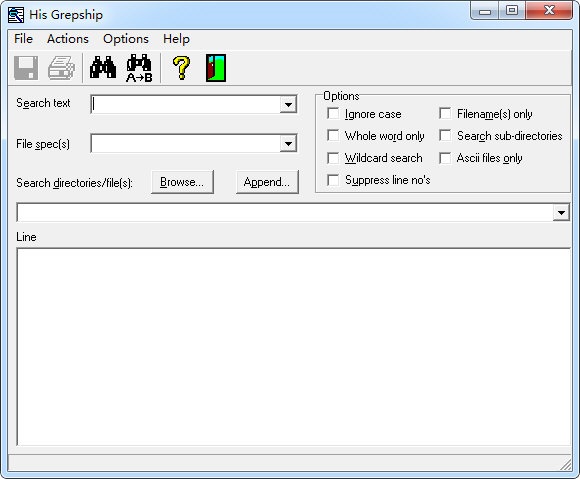Click the Append... button

point(267,182)
